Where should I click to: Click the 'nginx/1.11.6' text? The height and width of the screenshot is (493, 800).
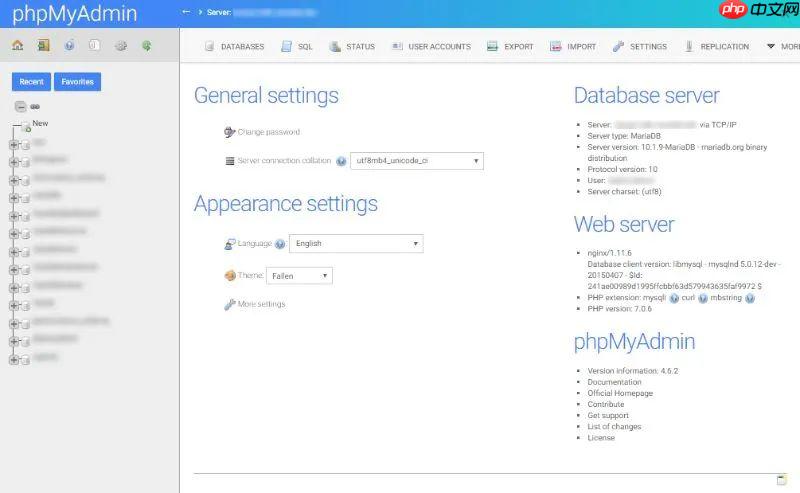609,253
